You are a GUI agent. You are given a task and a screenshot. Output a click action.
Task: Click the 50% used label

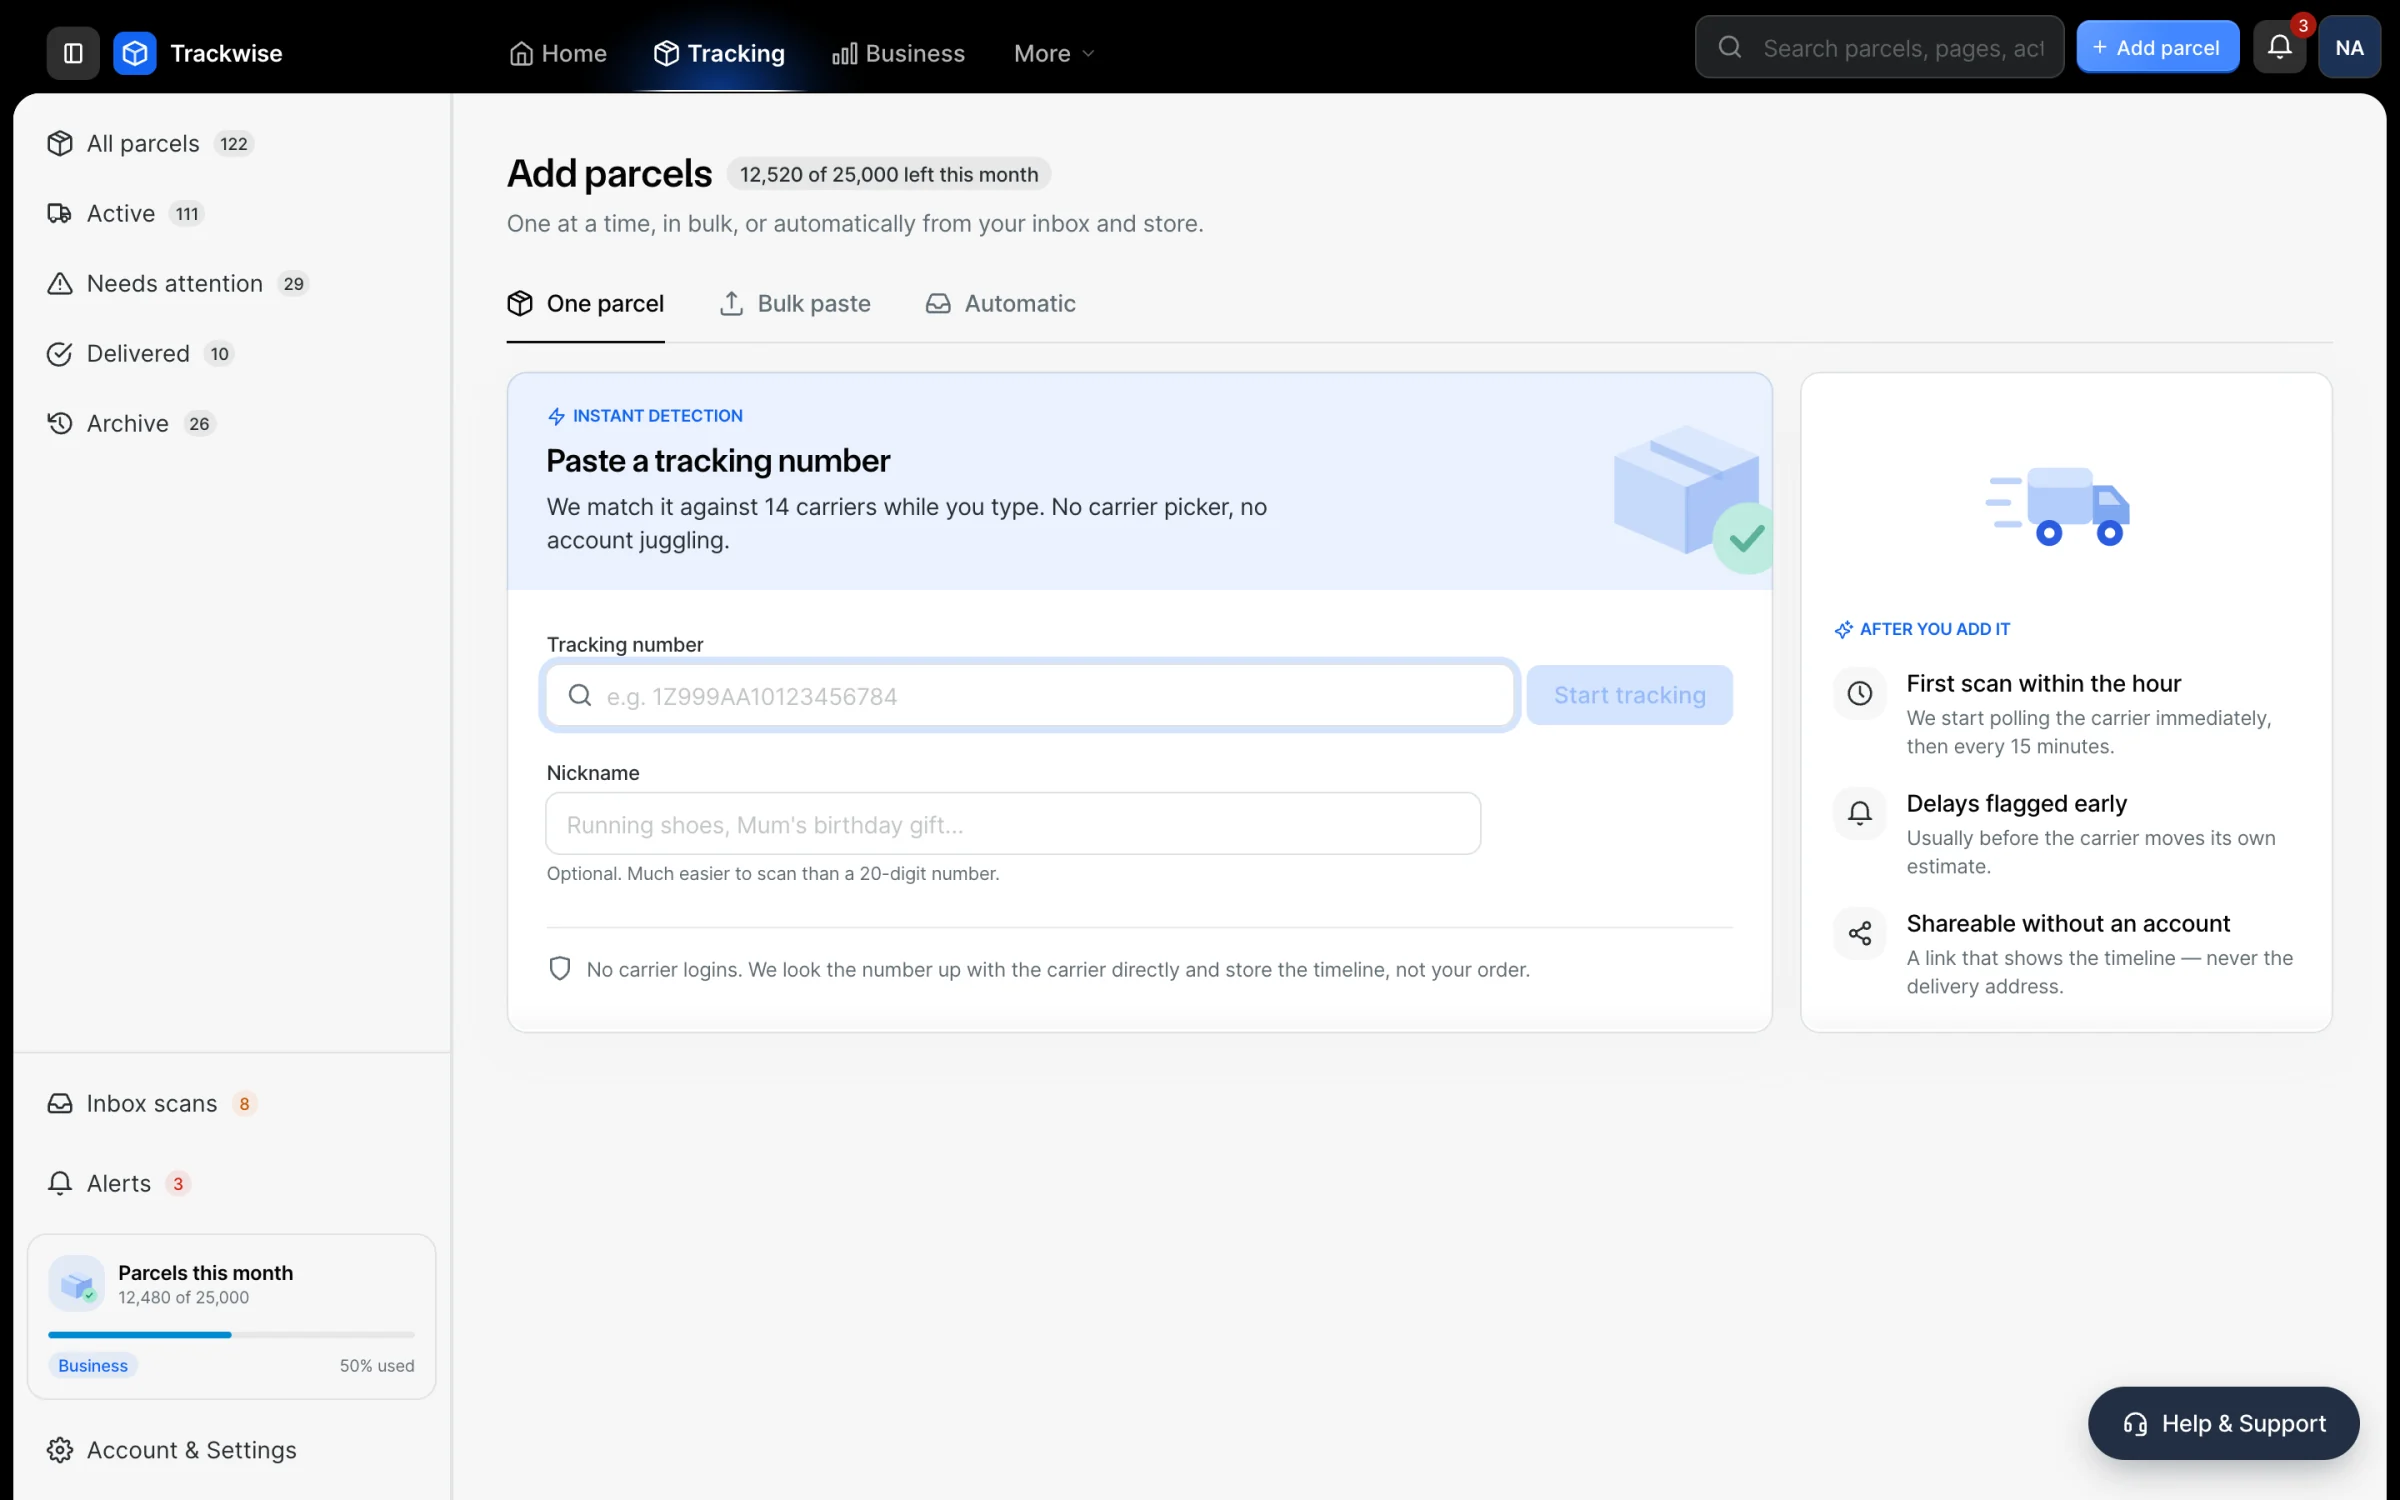point(377,1365)
